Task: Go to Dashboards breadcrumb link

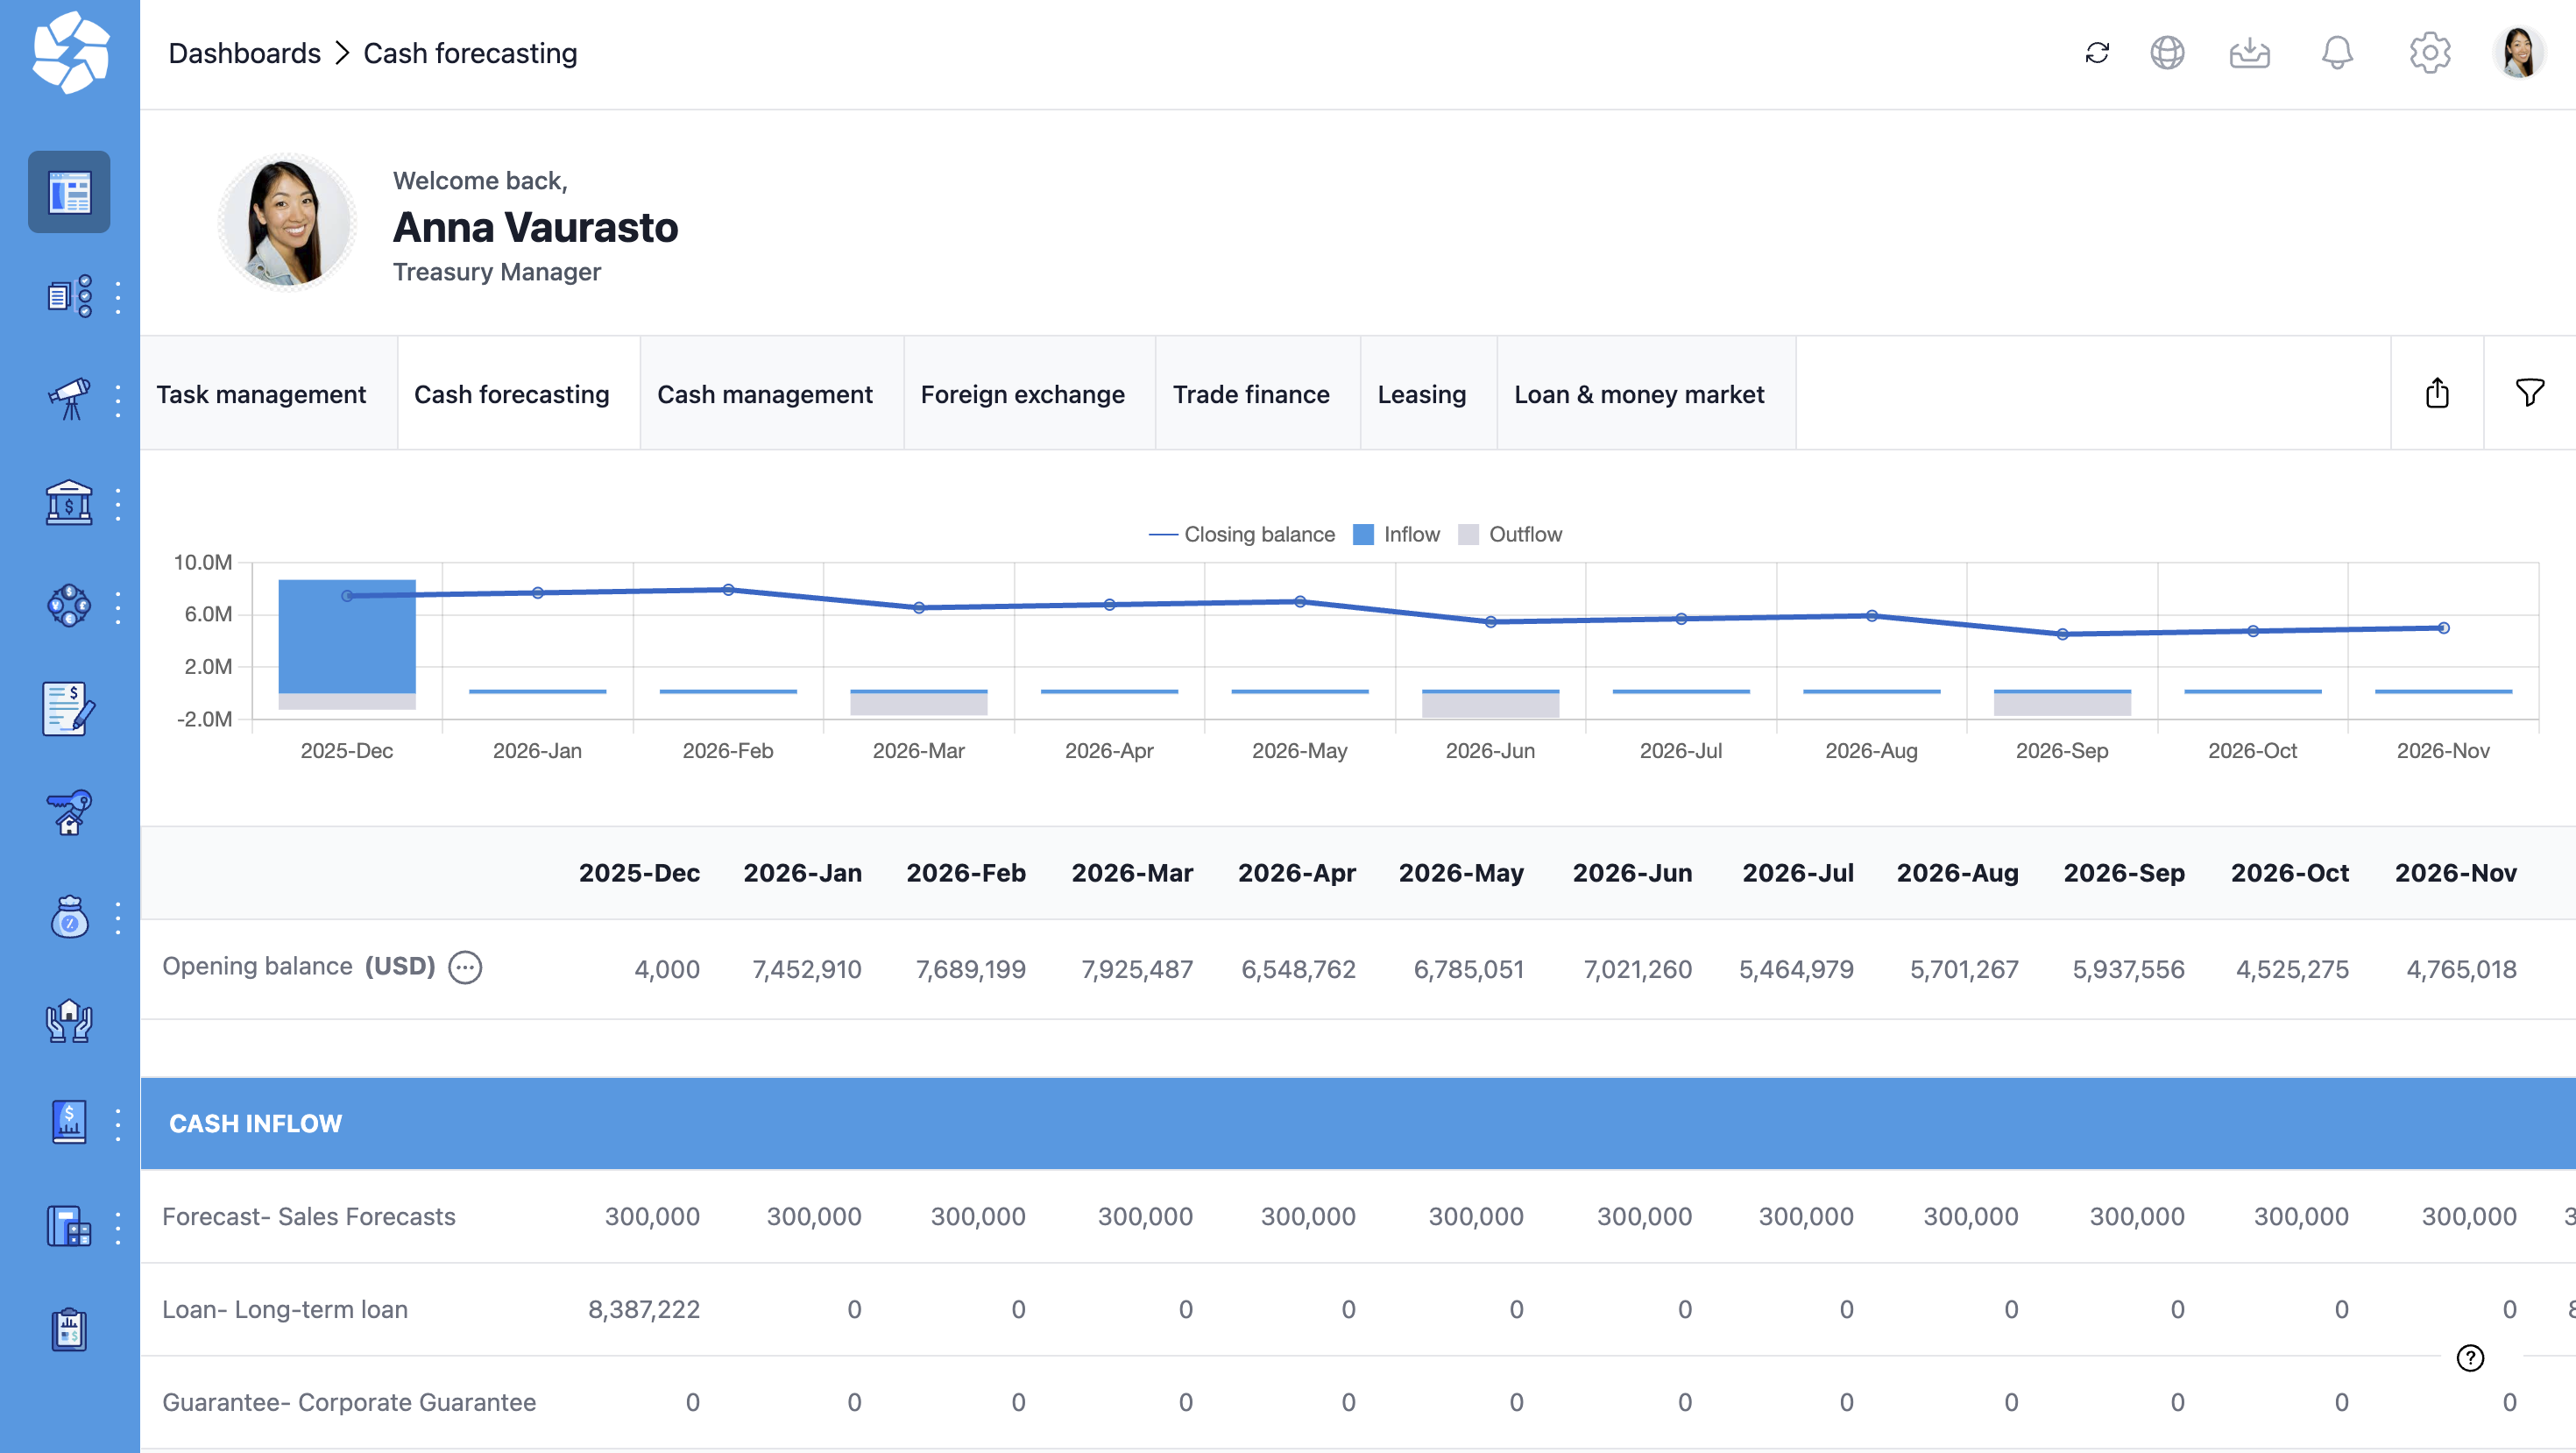Action: coord(244,53)
